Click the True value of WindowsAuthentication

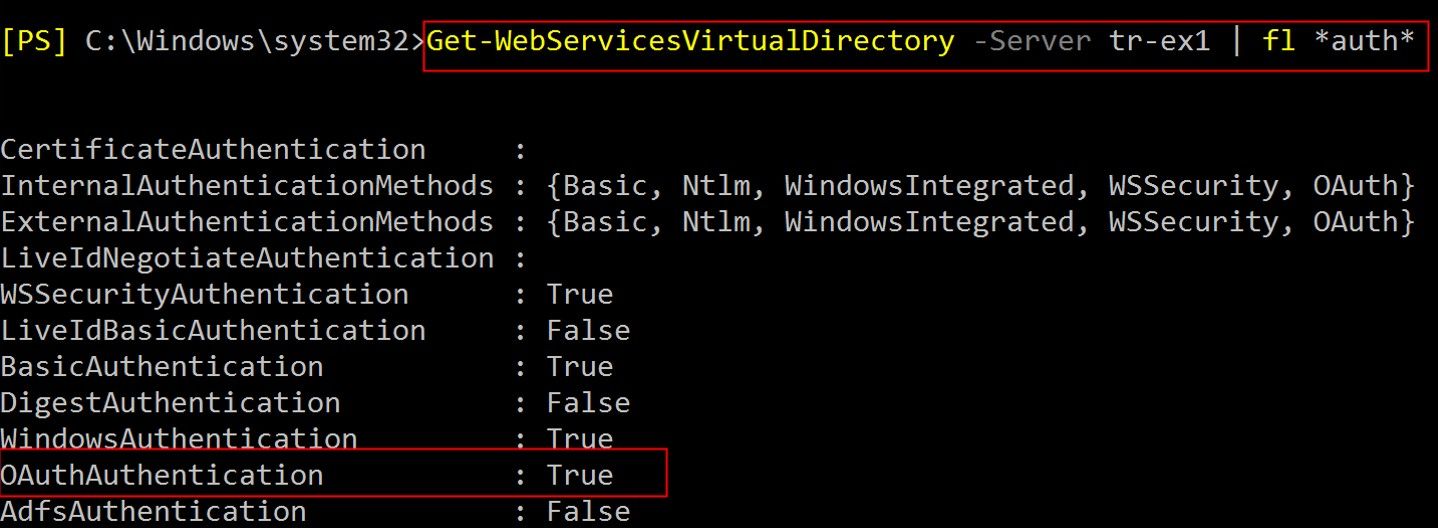[579, 438]
